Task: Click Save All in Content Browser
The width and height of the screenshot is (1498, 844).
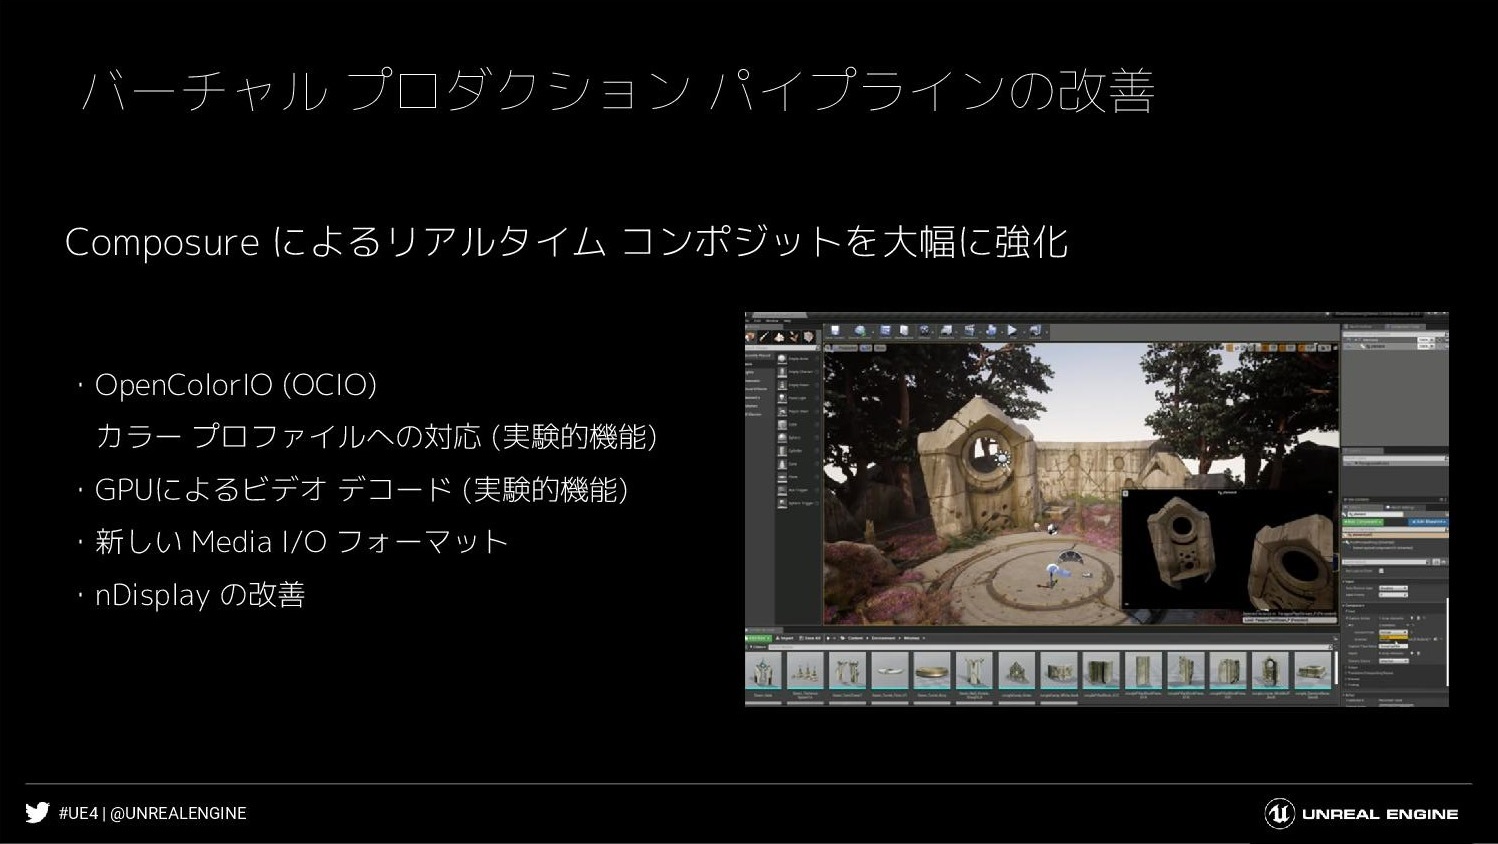Action: click(x=809, y=638)
